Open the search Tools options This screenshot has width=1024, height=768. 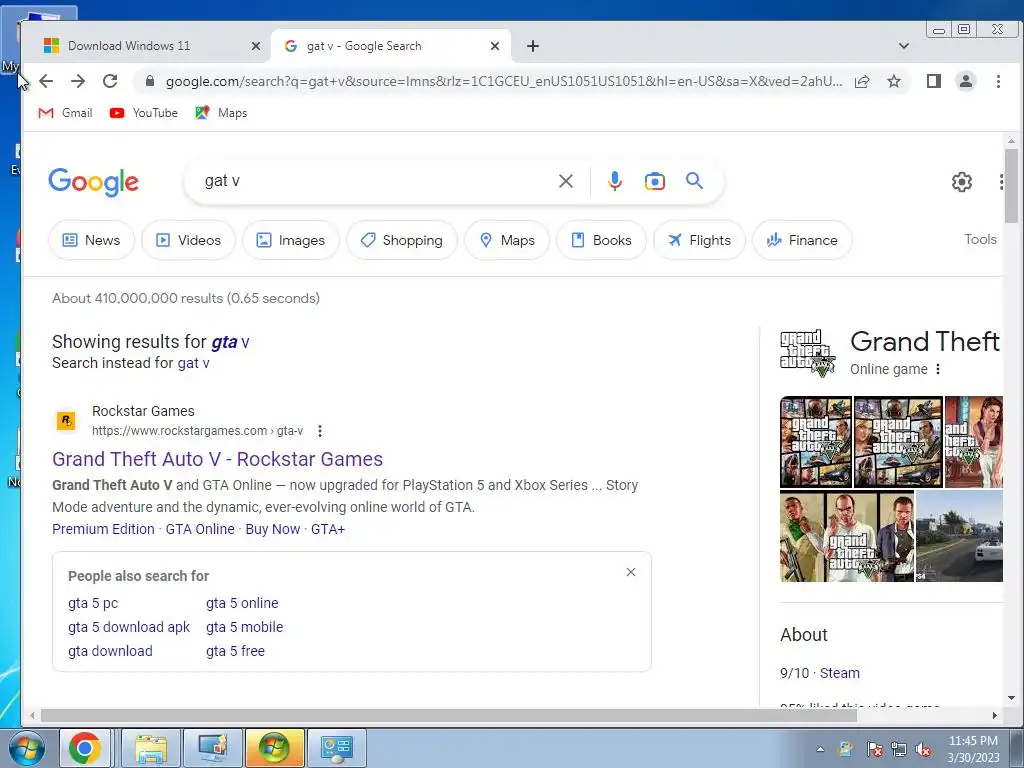pyautogui.click(x=980, y=240)
